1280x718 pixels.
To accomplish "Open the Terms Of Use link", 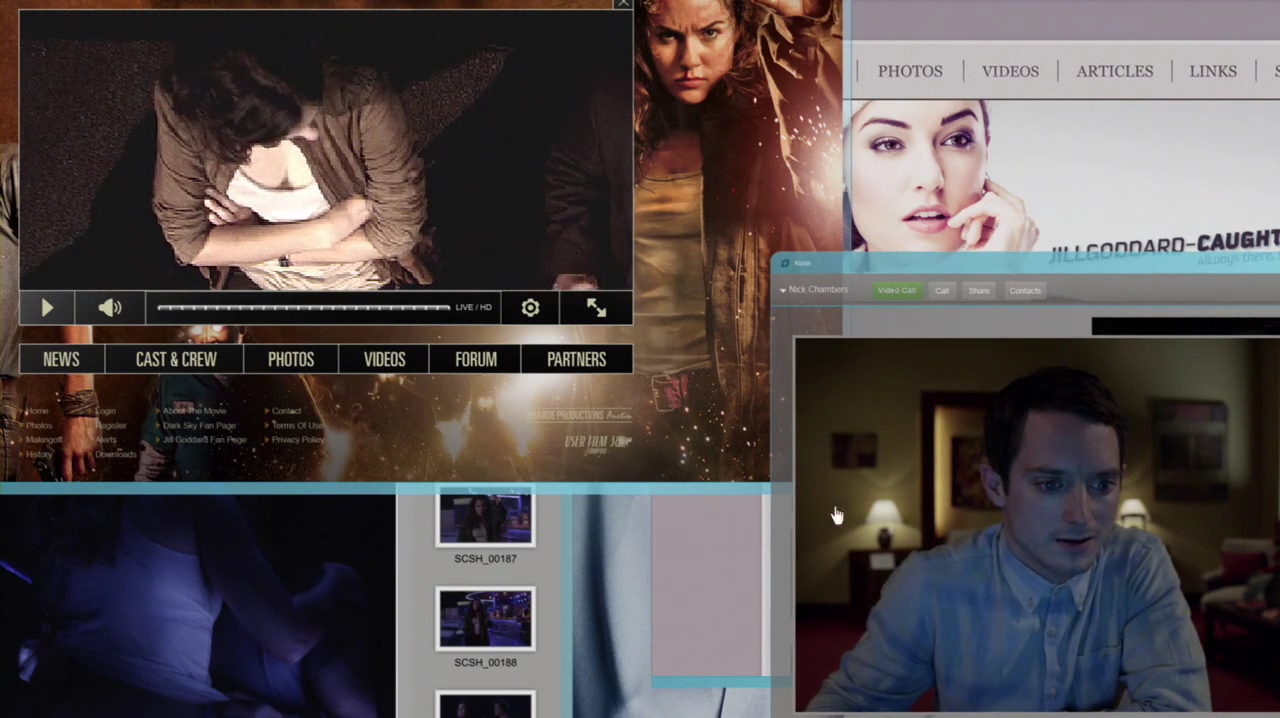I will point(297,426).
